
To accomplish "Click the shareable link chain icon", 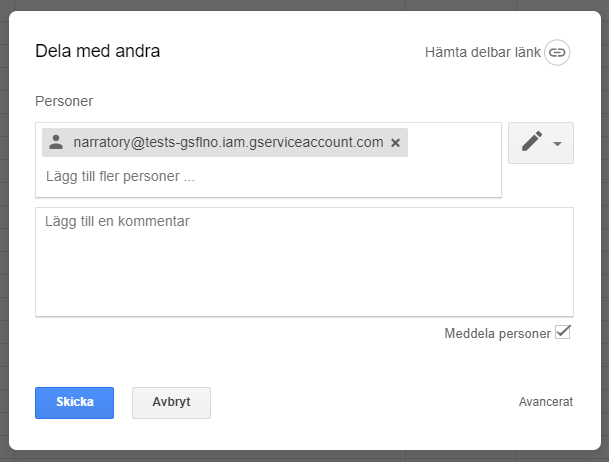I will (x=557, y=52).
